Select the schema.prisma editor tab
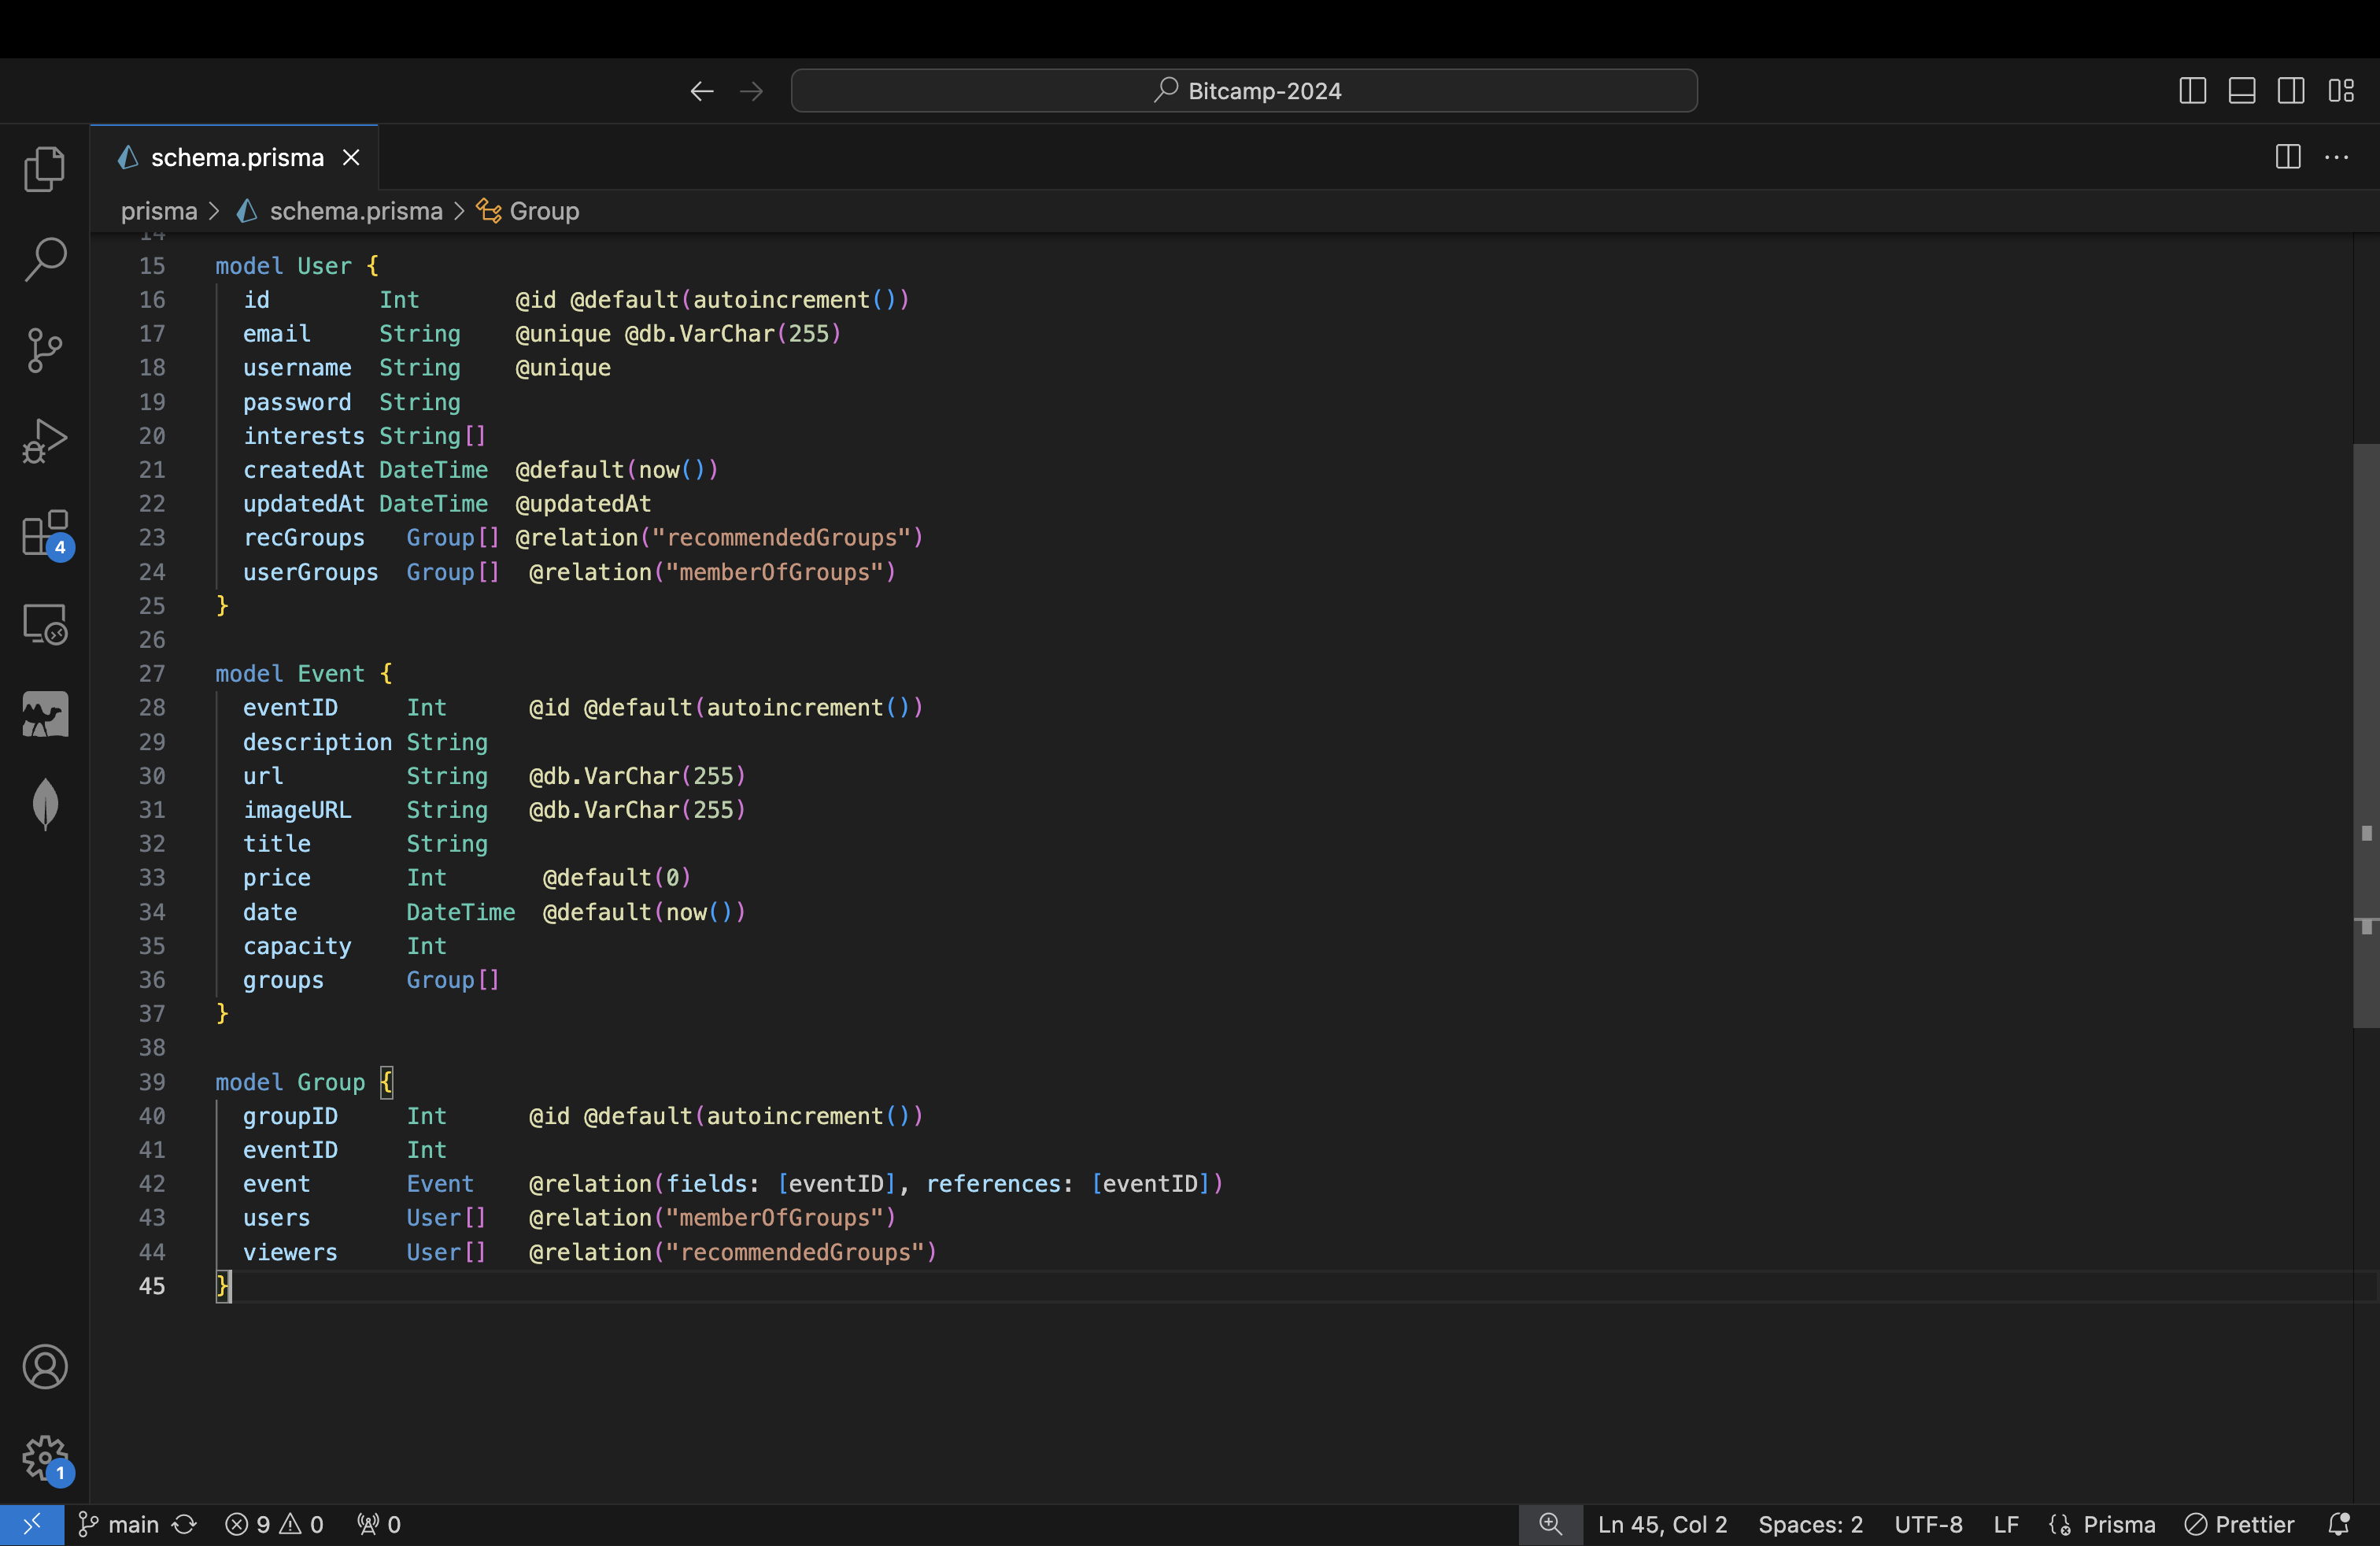2380x1546 pixels. click(236, 157)
